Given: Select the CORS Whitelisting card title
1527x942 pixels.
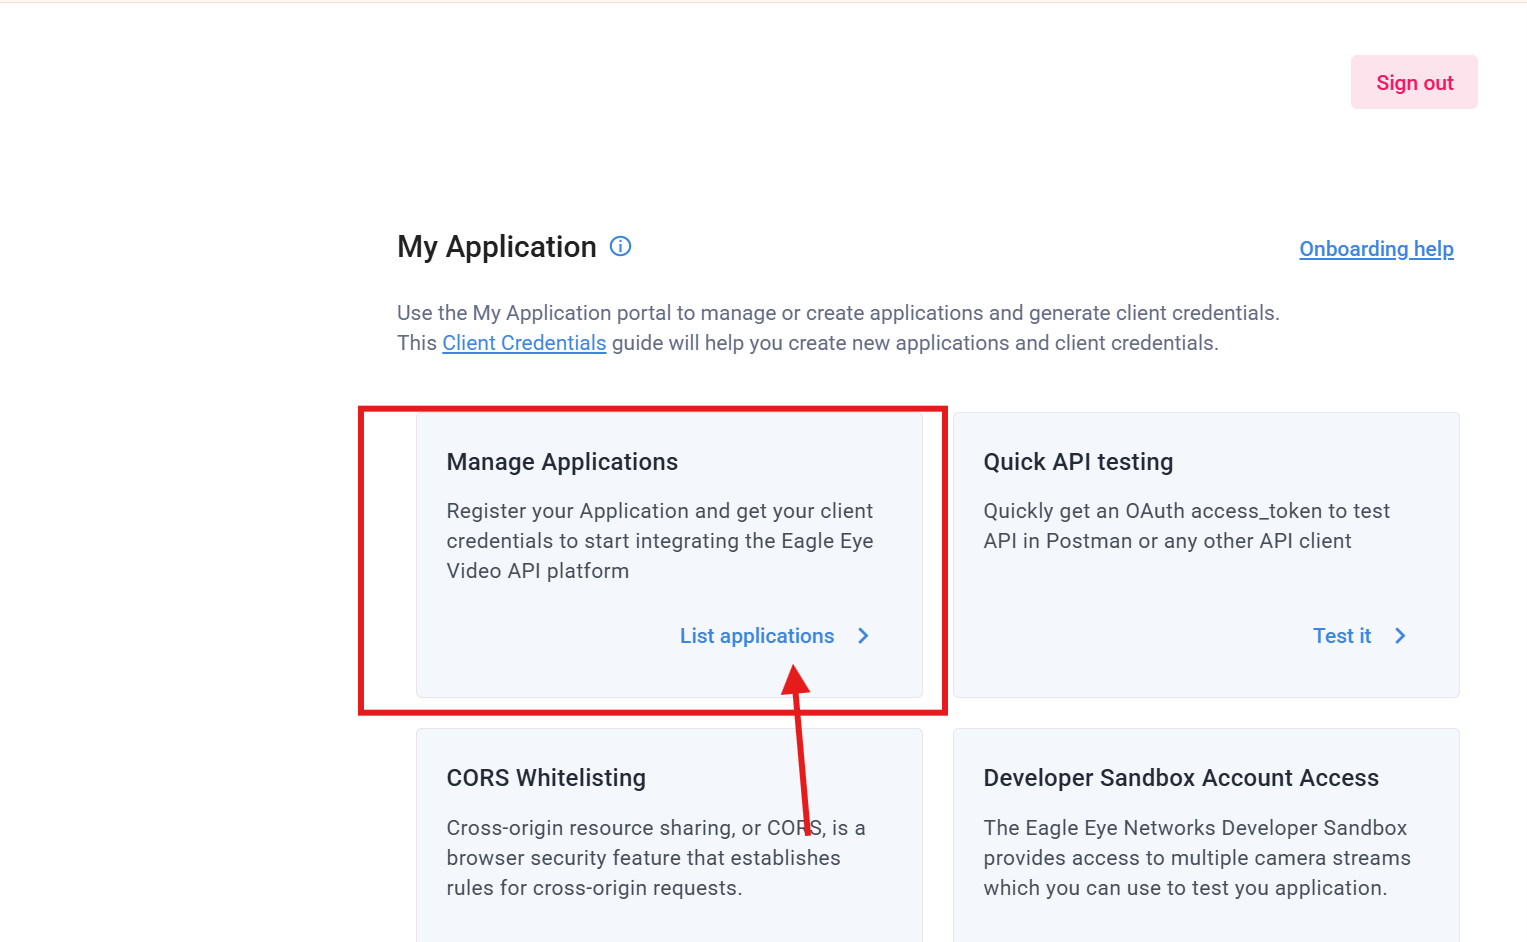Looking at the screenshot, I should click(546, 778).
